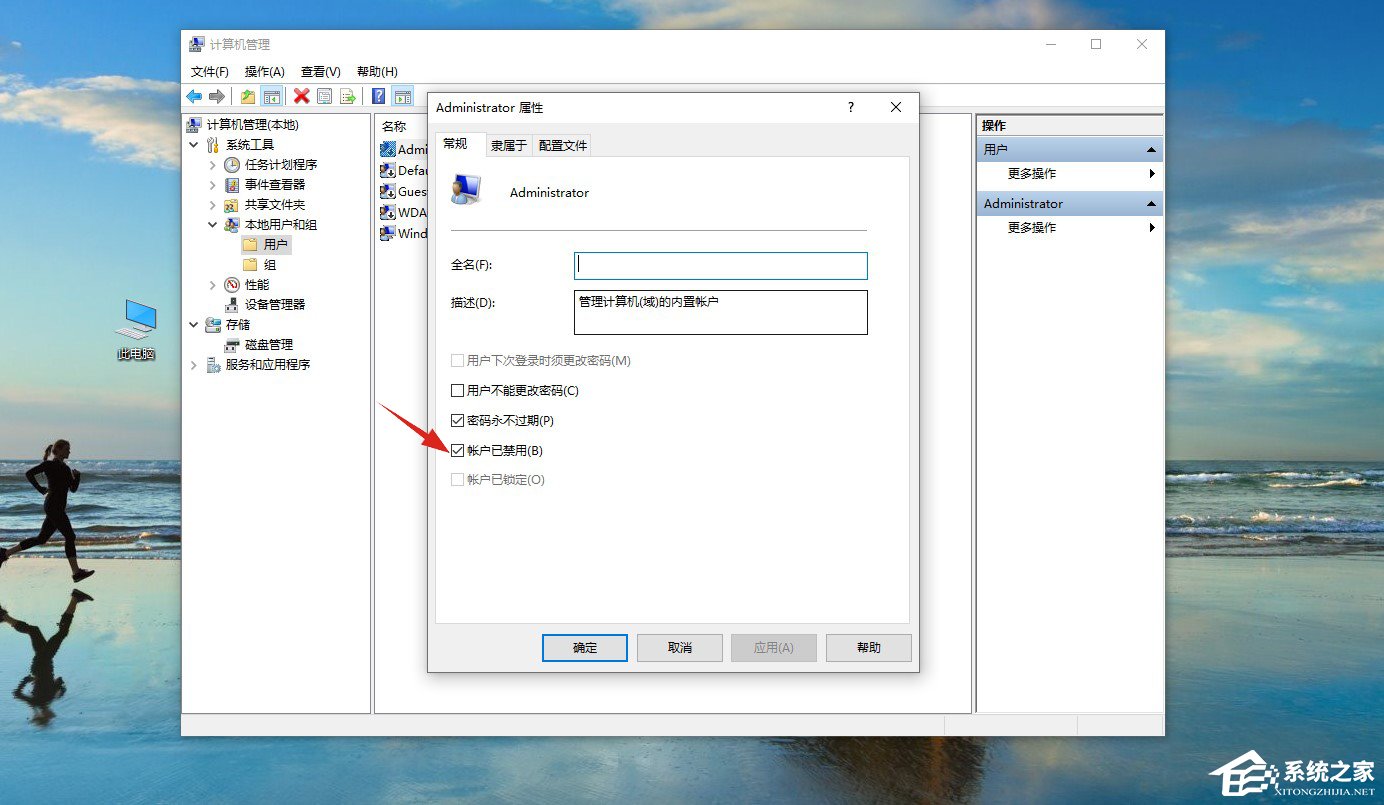The image size is (1384, 805).
Task: Click the Forward arrow in the toolbar
Action: 216,97
